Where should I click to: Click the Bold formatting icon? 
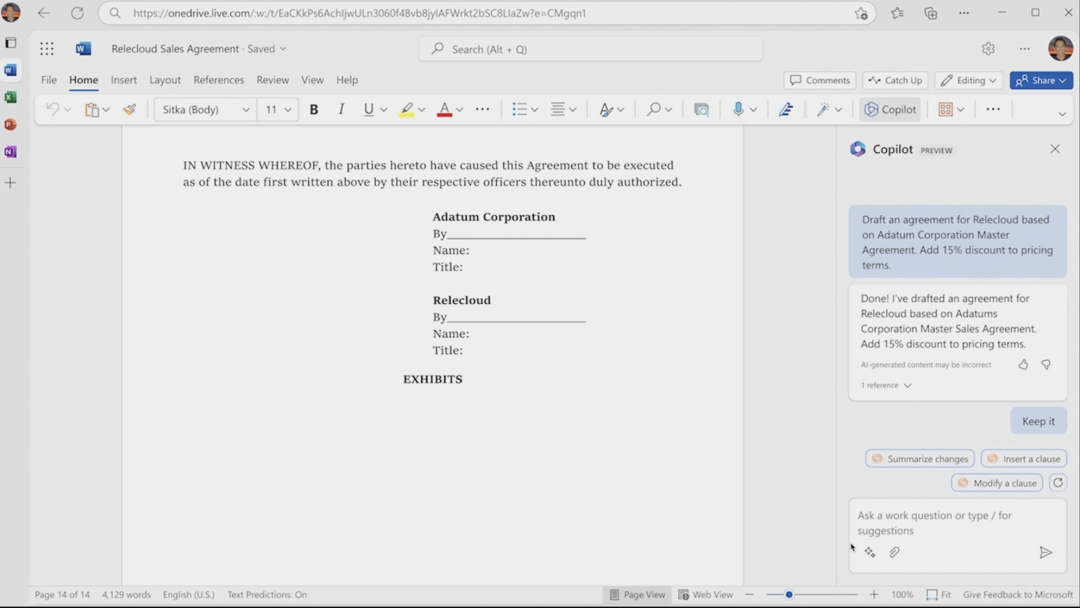[314, 110]
